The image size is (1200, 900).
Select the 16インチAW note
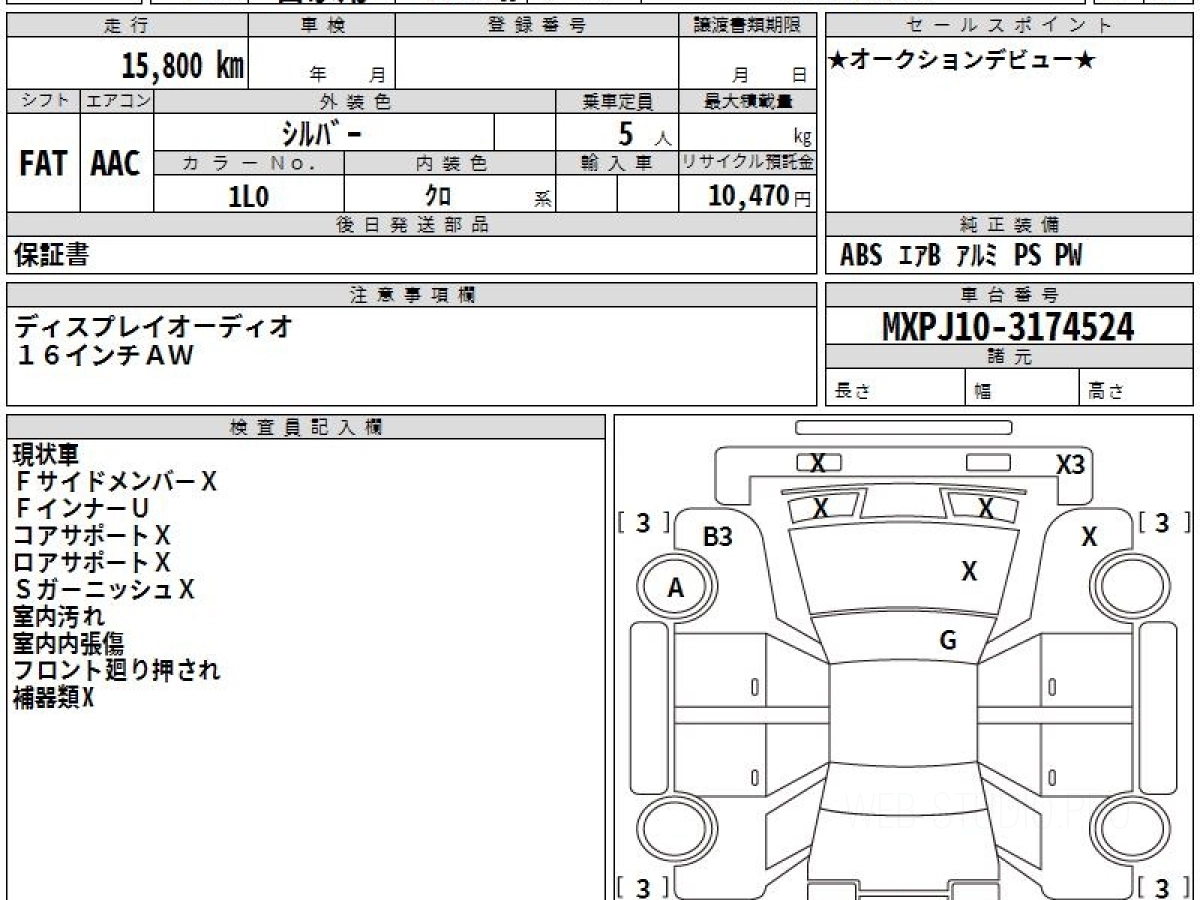[104, 354]
